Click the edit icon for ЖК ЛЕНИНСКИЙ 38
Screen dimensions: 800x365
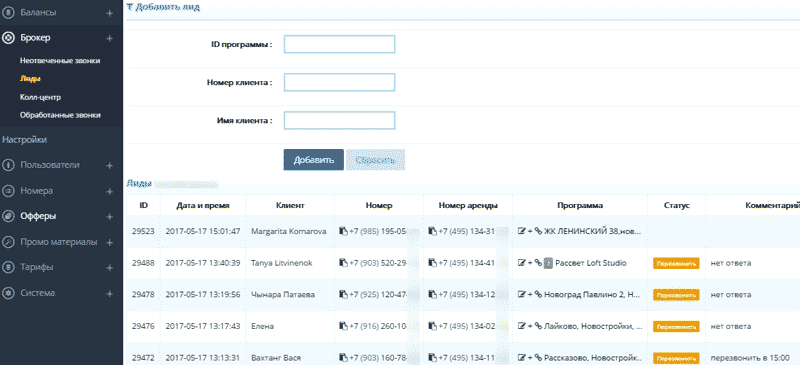pos(521,231)
